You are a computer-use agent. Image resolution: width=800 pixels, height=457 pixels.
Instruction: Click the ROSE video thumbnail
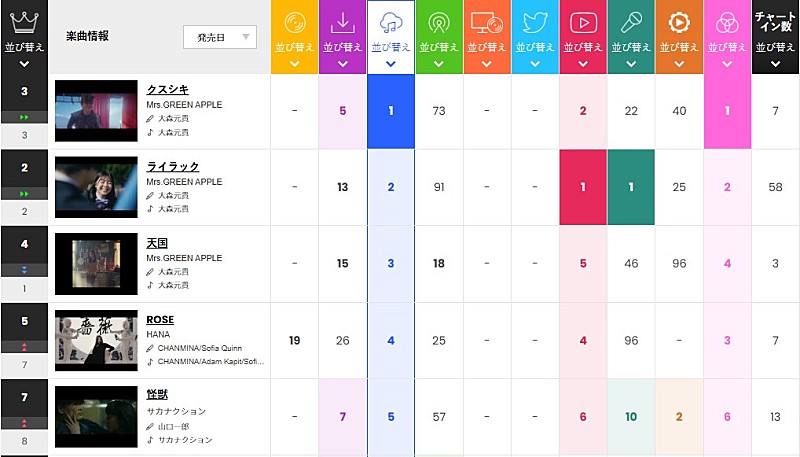[96, 340]
